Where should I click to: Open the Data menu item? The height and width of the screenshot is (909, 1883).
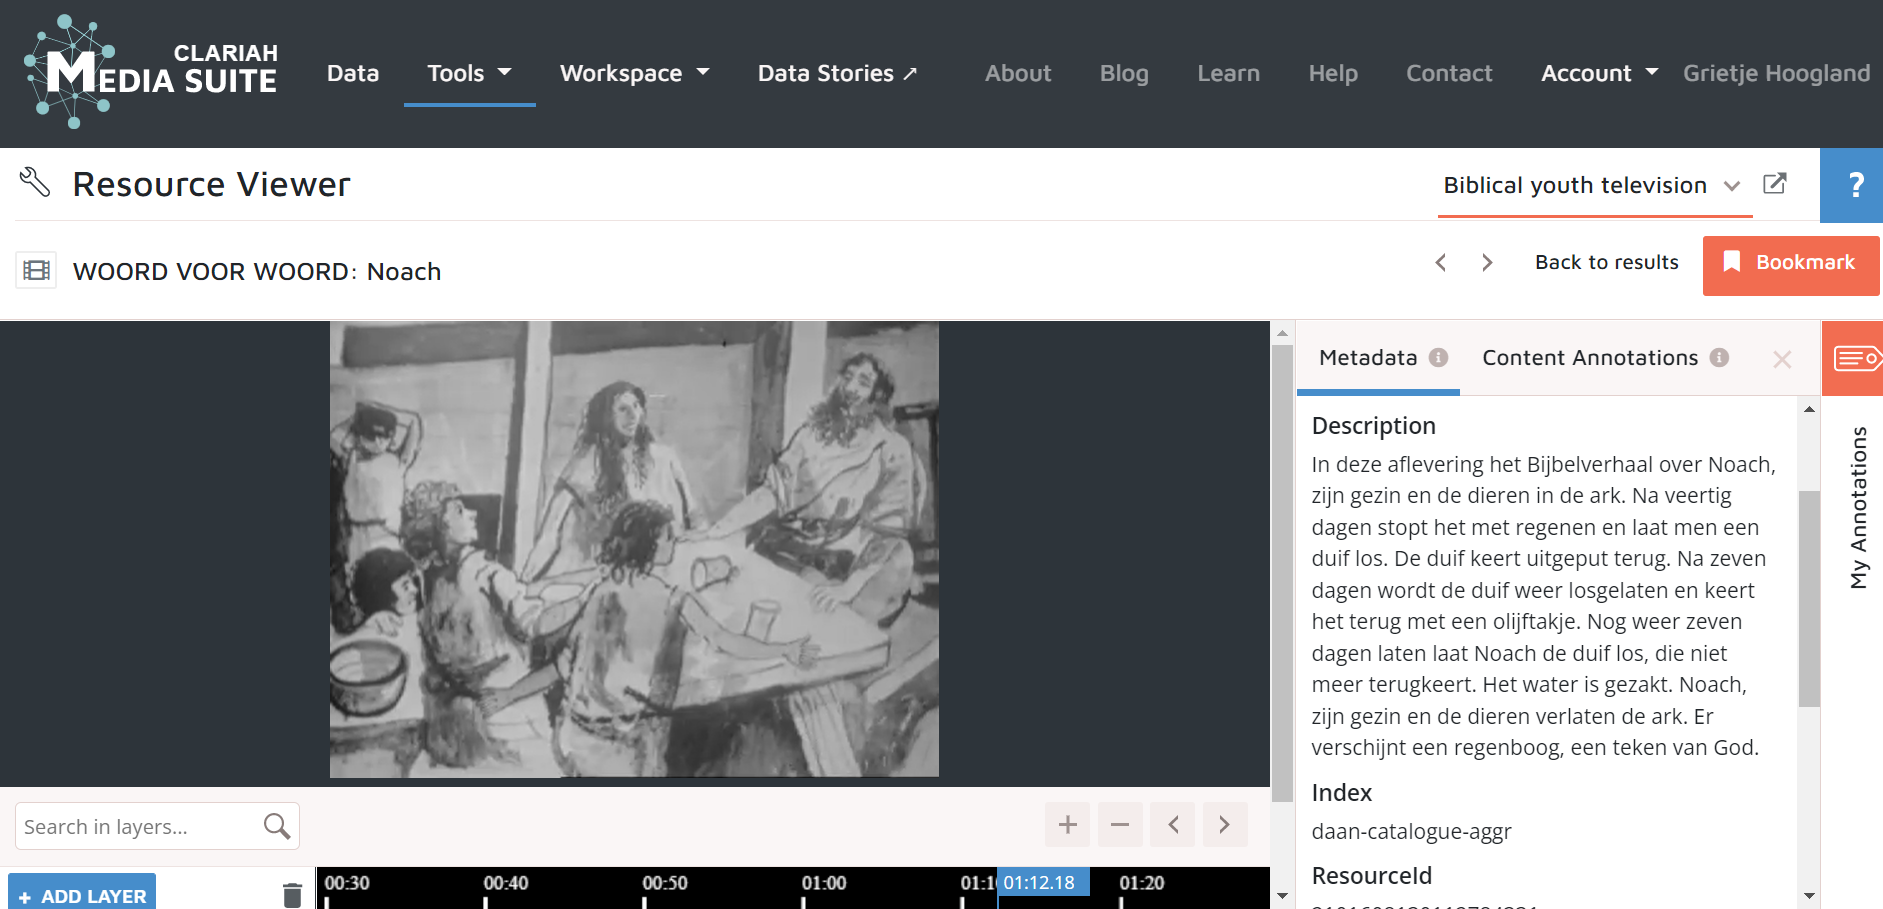353,73
